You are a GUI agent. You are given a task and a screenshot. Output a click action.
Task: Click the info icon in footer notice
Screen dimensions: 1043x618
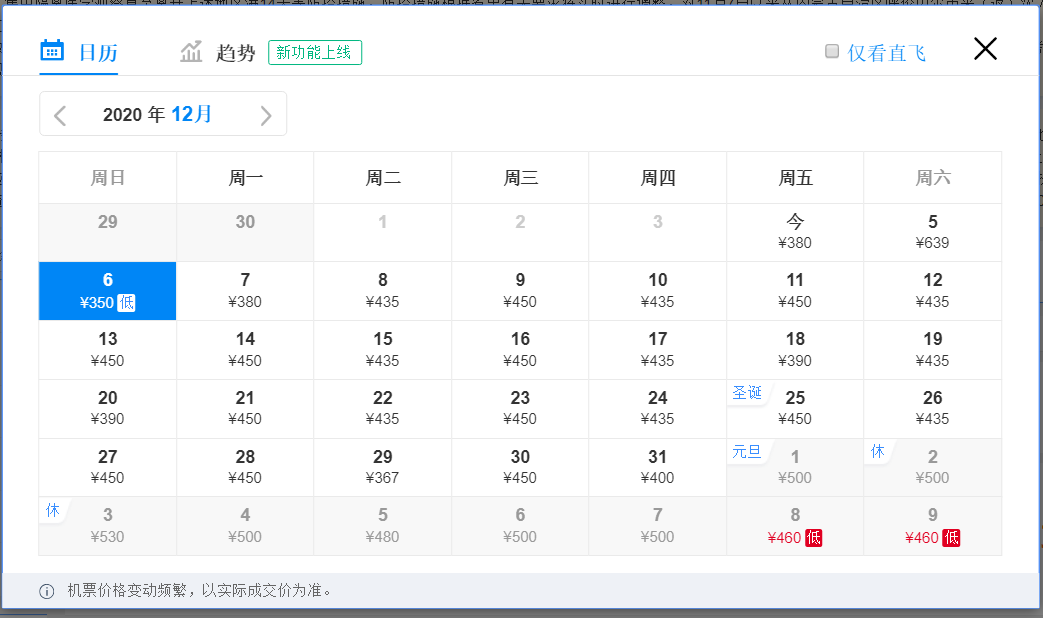47,591
